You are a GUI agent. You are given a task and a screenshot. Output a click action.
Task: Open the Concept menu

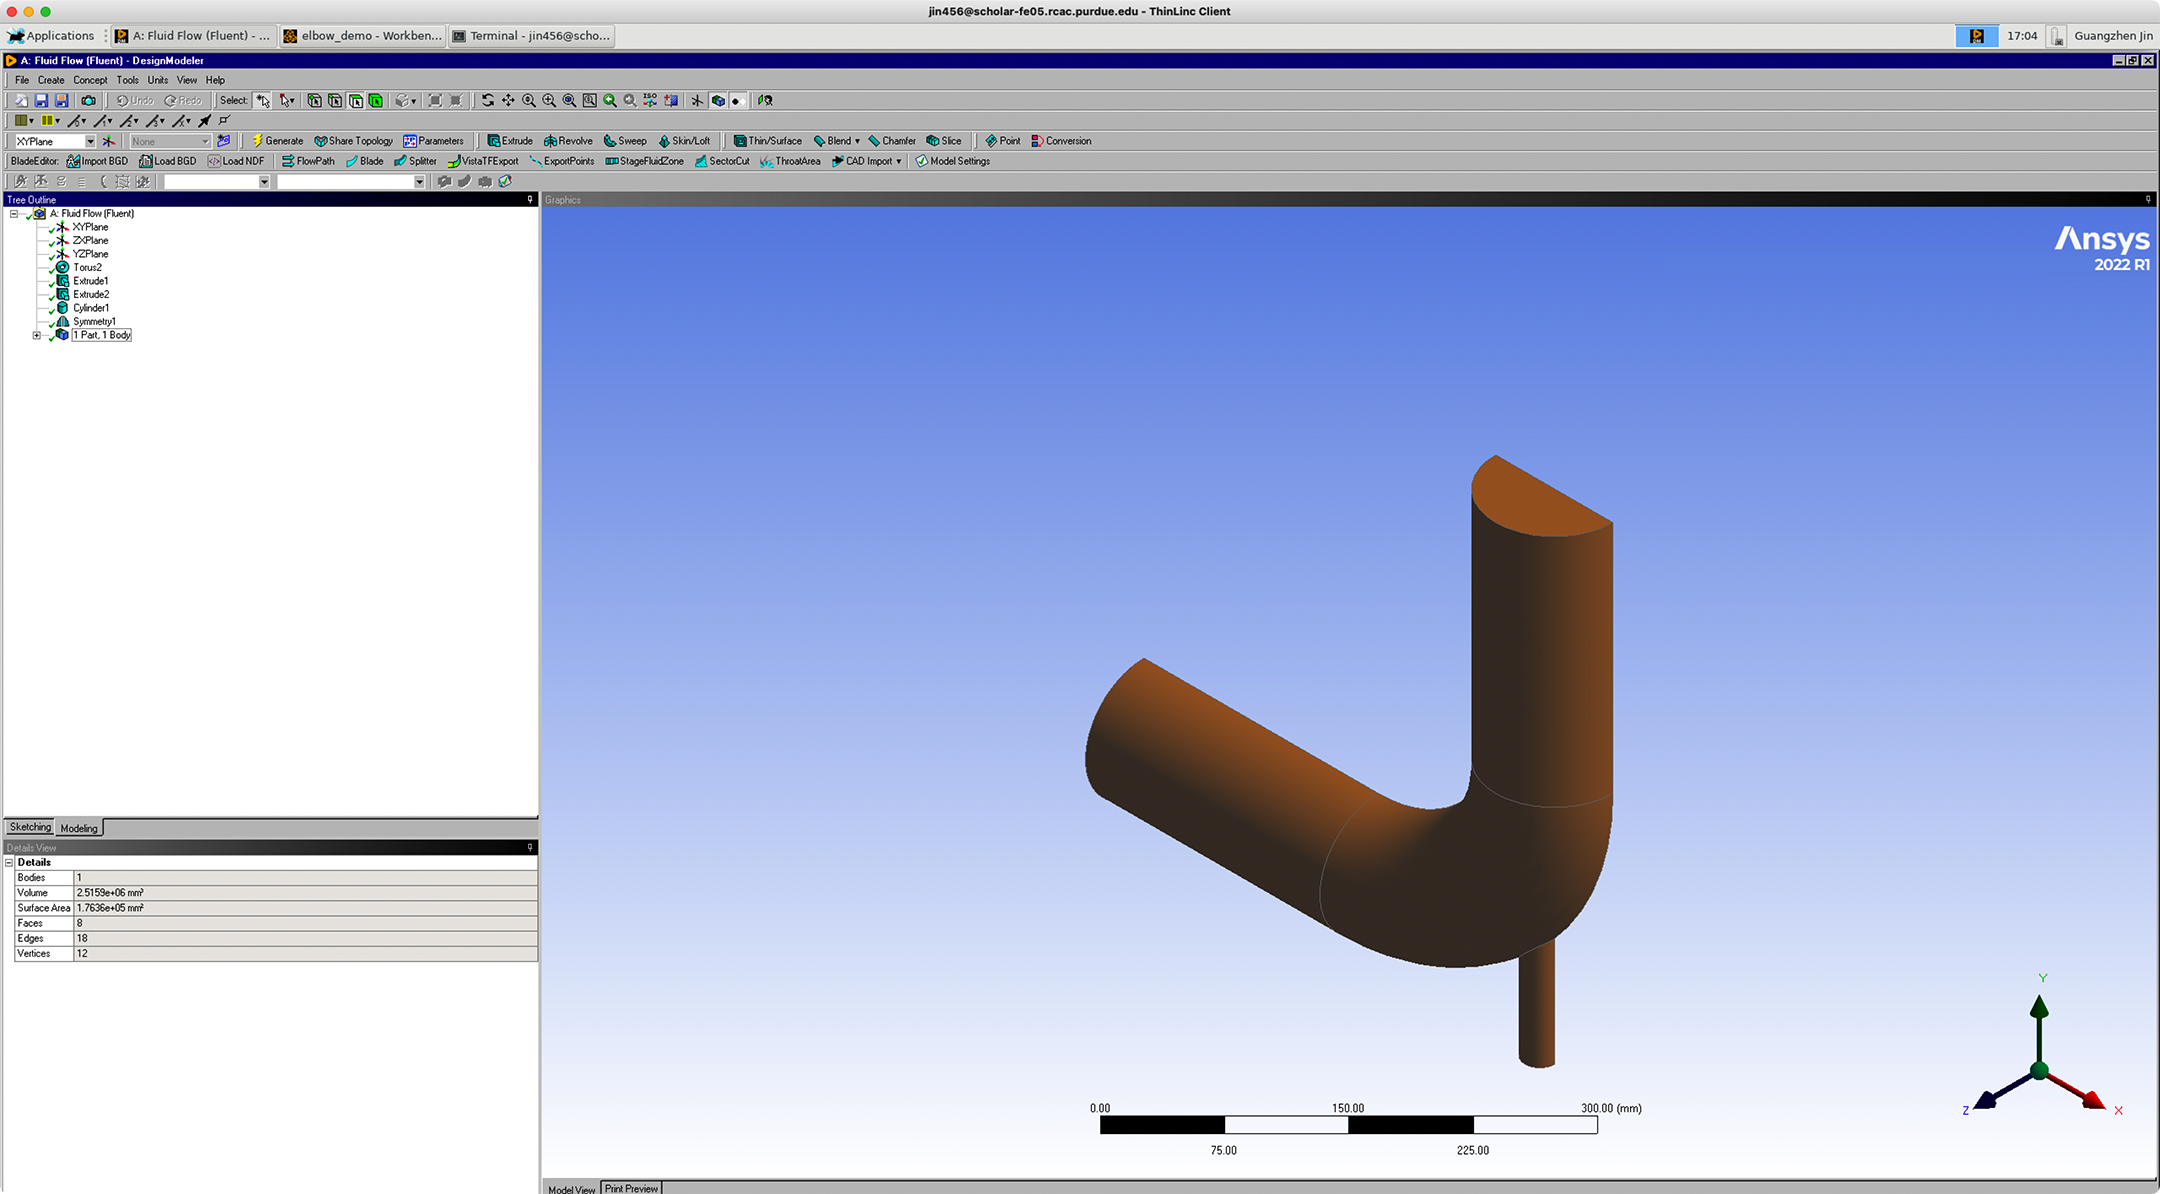90,80
